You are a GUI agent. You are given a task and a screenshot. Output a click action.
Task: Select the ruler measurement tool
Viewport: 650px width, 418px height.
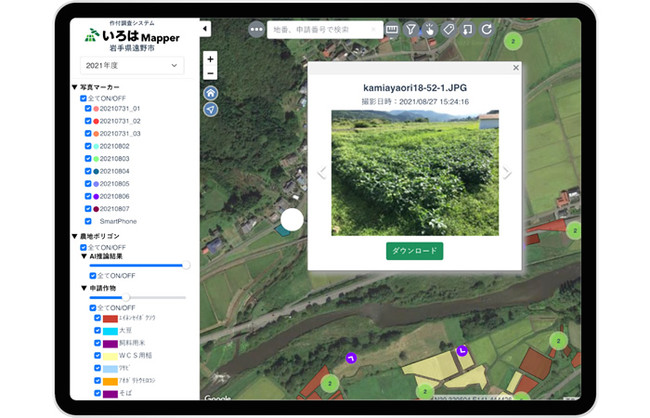click(392, 29)
